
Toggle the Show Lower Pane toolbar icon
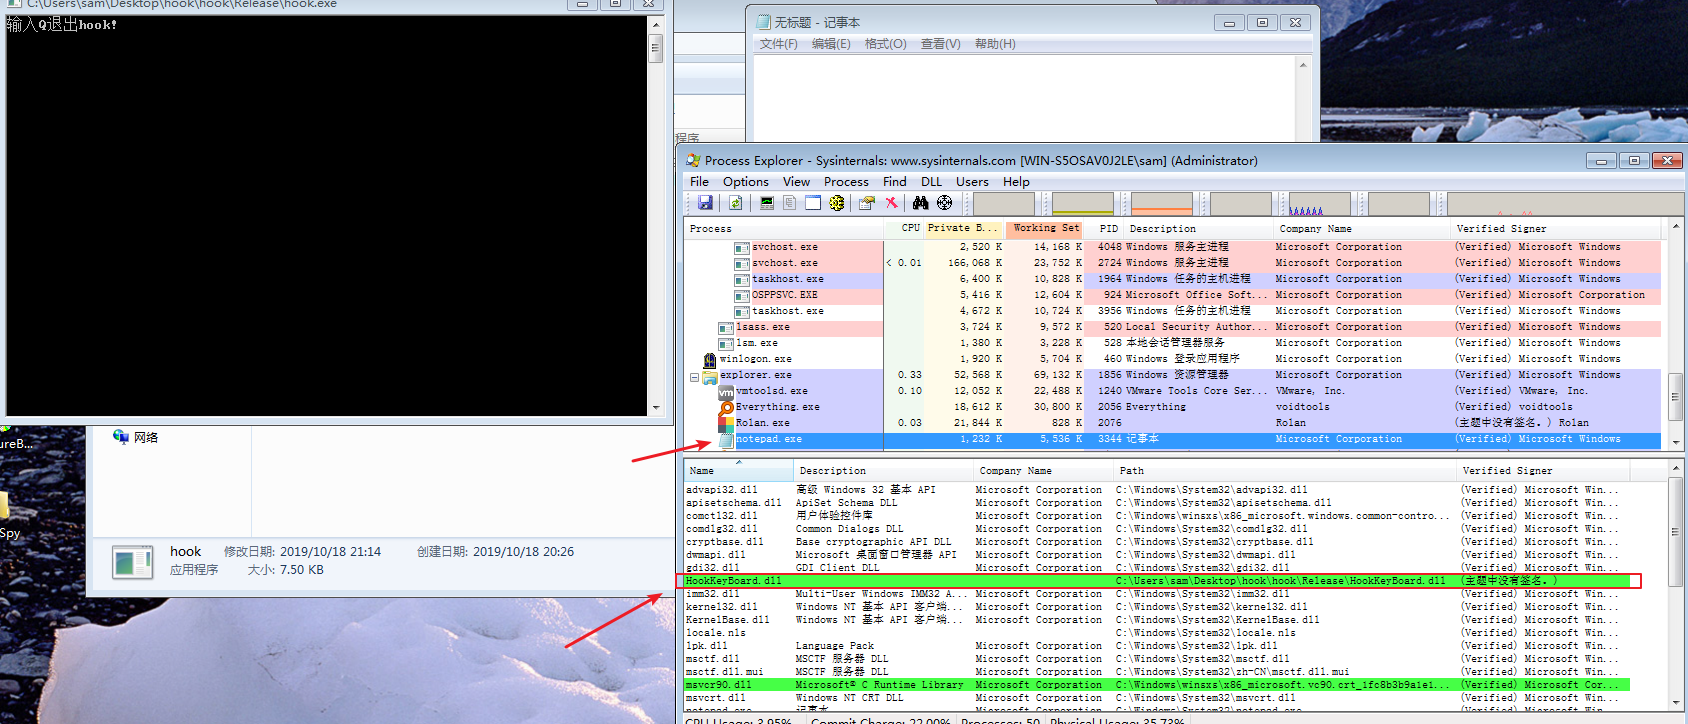point(813,203)
